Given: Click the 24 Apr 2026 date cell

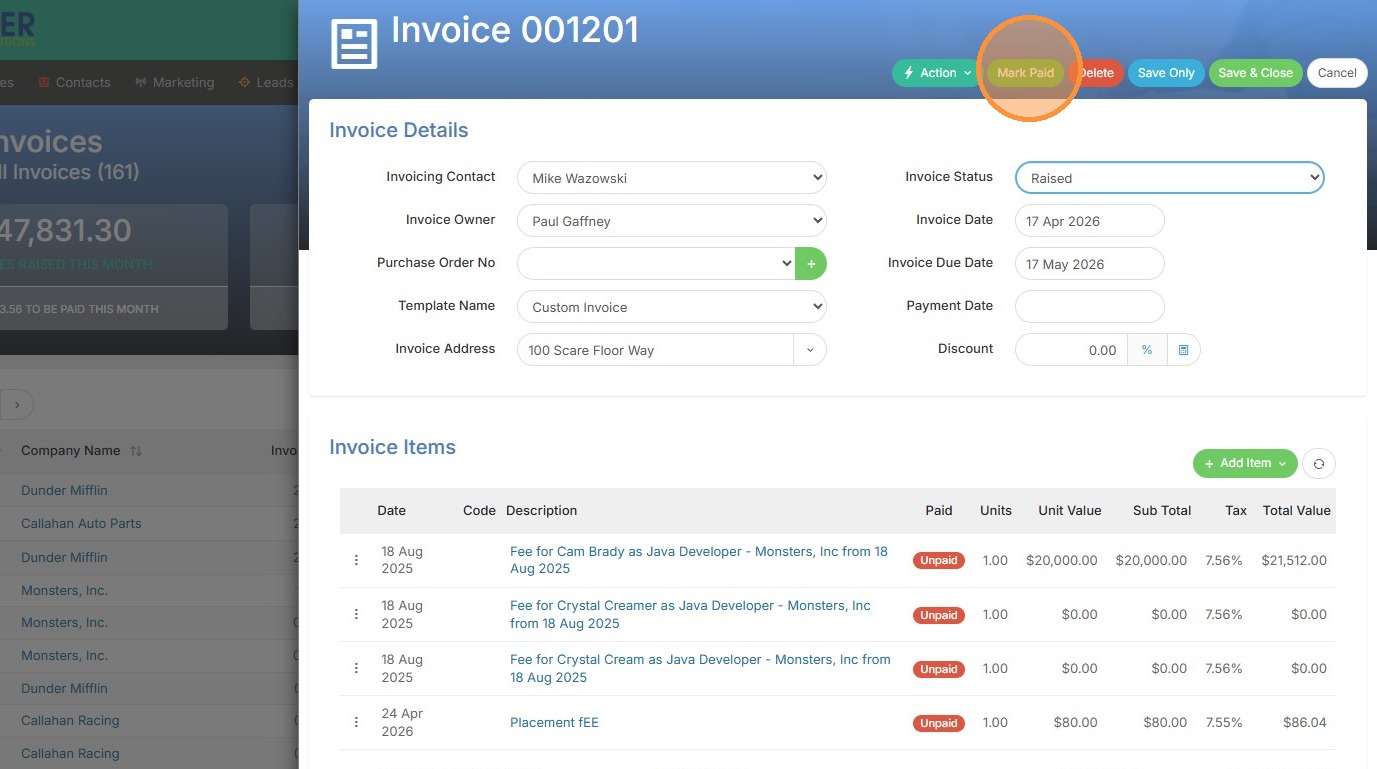Looking at the screenshot, I should [402, 722].
